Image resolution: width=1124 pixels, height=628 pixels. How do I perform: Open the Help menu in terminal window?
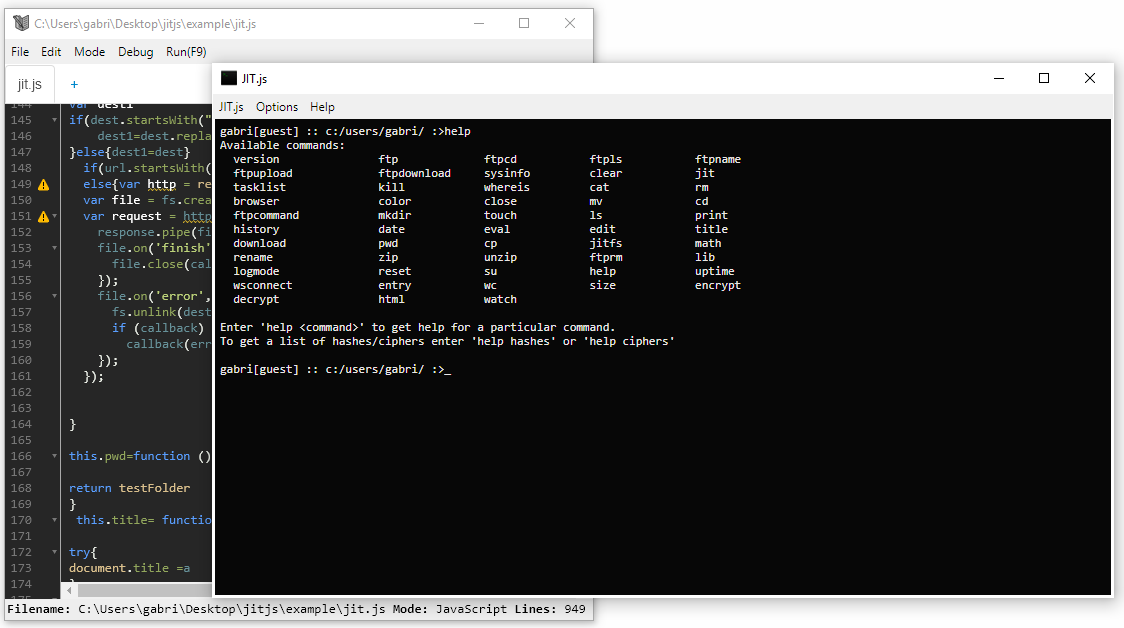point(322,107)
